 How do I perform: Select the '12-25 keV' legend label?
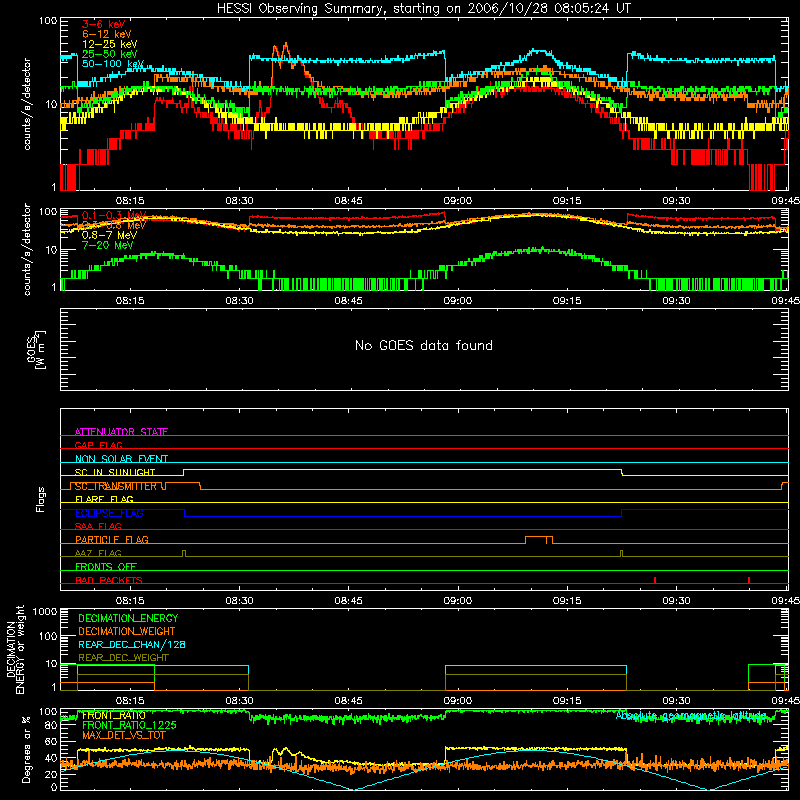click(110, 44)
